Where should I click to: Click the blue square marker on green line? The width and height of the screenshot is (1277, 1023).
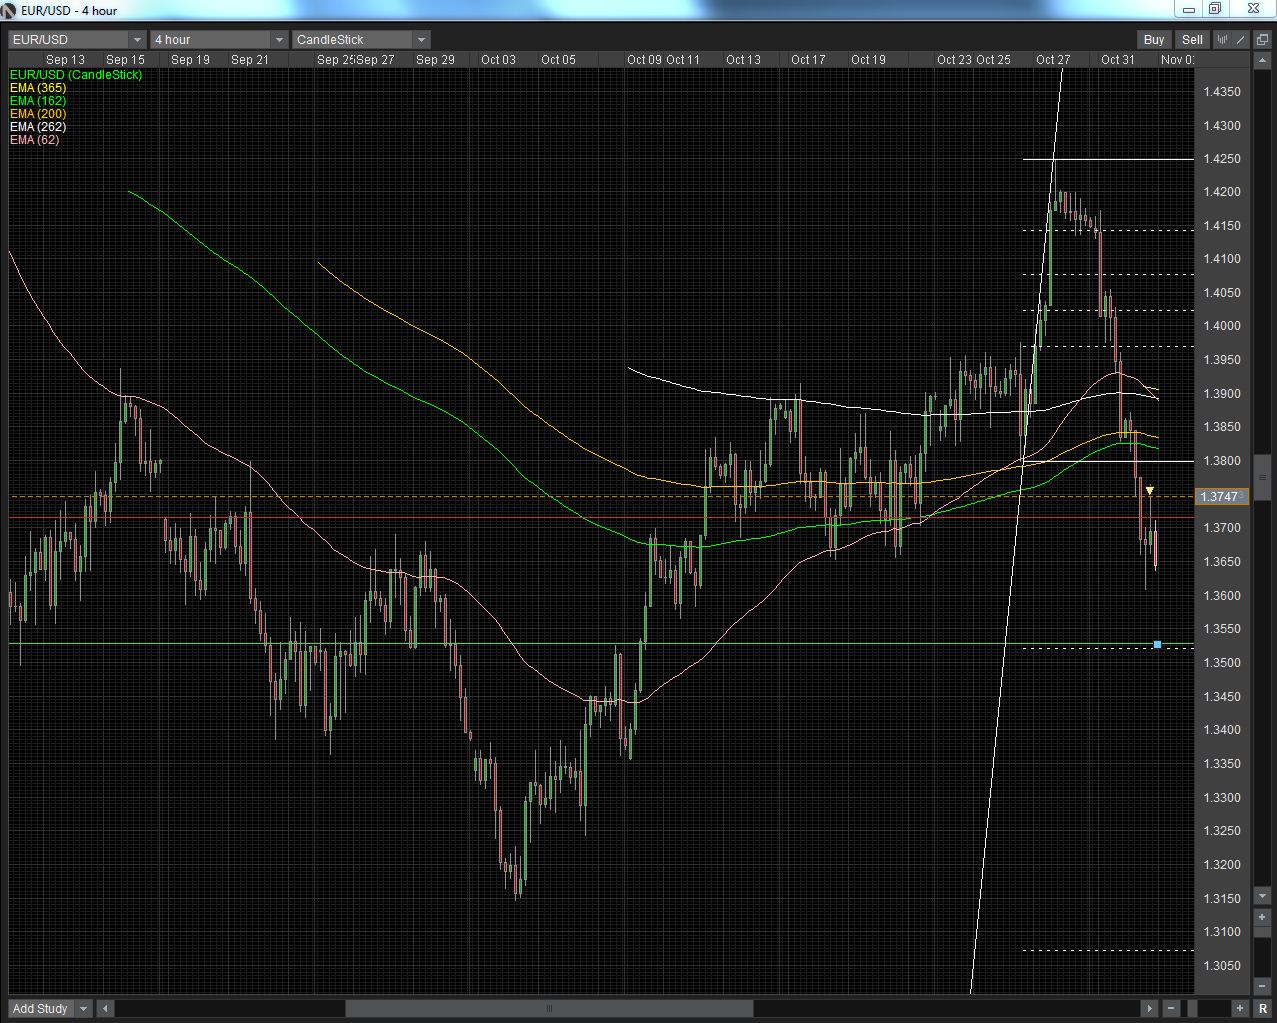point(1157,644)
